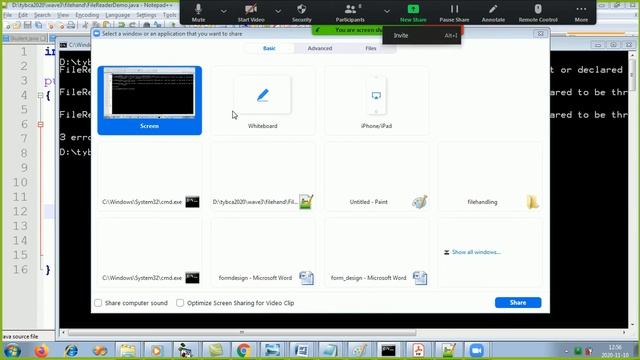Choose the iPhone/iPad share option
The width and height of the screenshot is (640, 360).
(x=376, y=100)
